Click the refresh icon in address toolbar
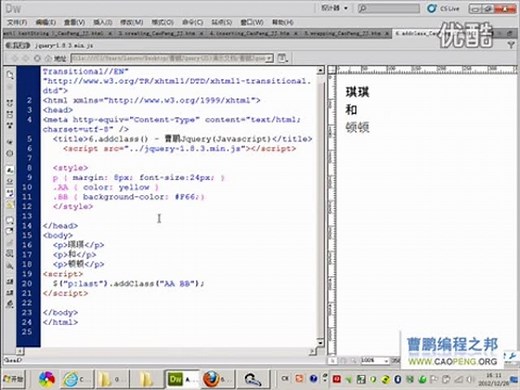The height and width of the screenshot is (390, 520). point(37,58)
